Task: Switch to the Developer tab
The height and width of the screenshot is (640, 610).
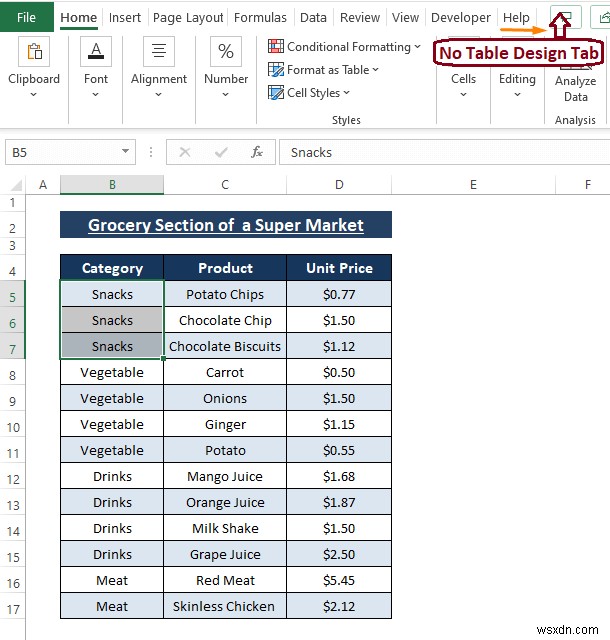Action: (x=461, y=18)
